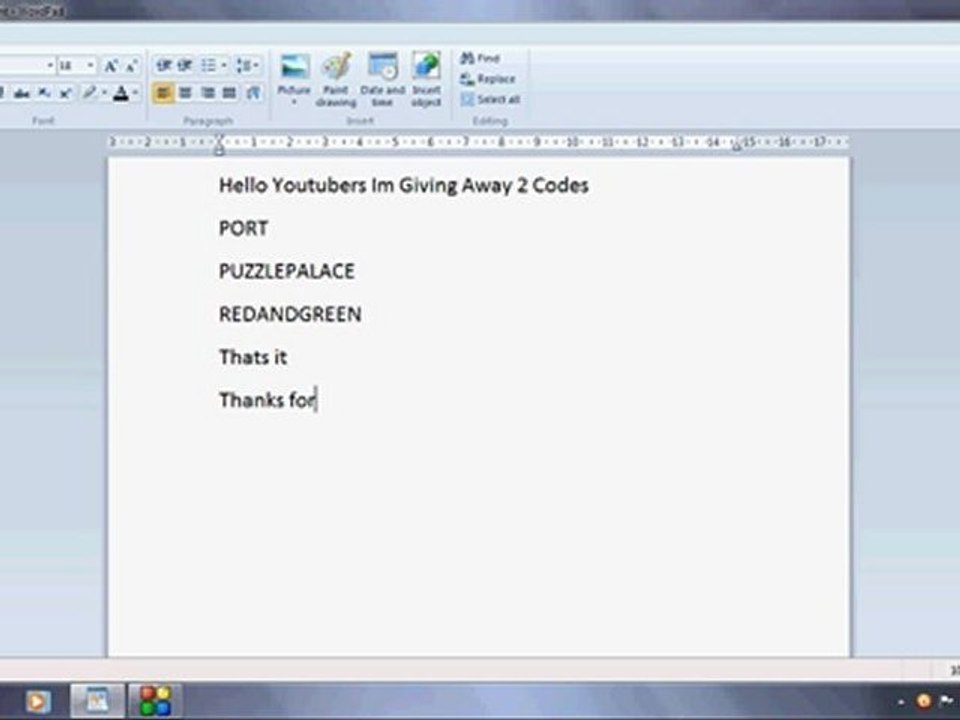Click the REDANDGREEN line

click(290, 314)
